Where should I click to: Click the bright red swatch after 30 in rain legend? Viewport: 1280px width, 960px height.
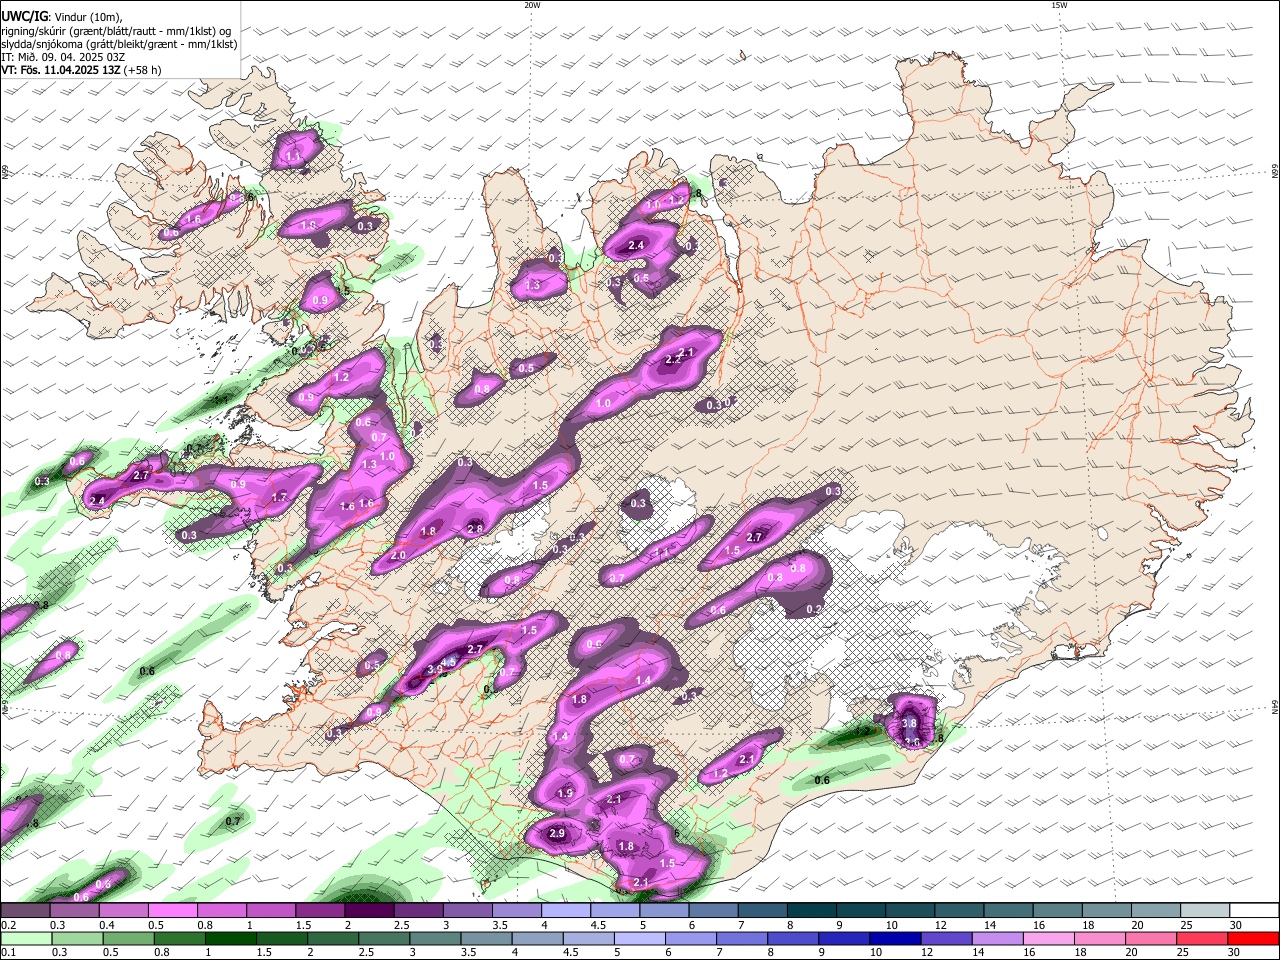[1253, 939]
